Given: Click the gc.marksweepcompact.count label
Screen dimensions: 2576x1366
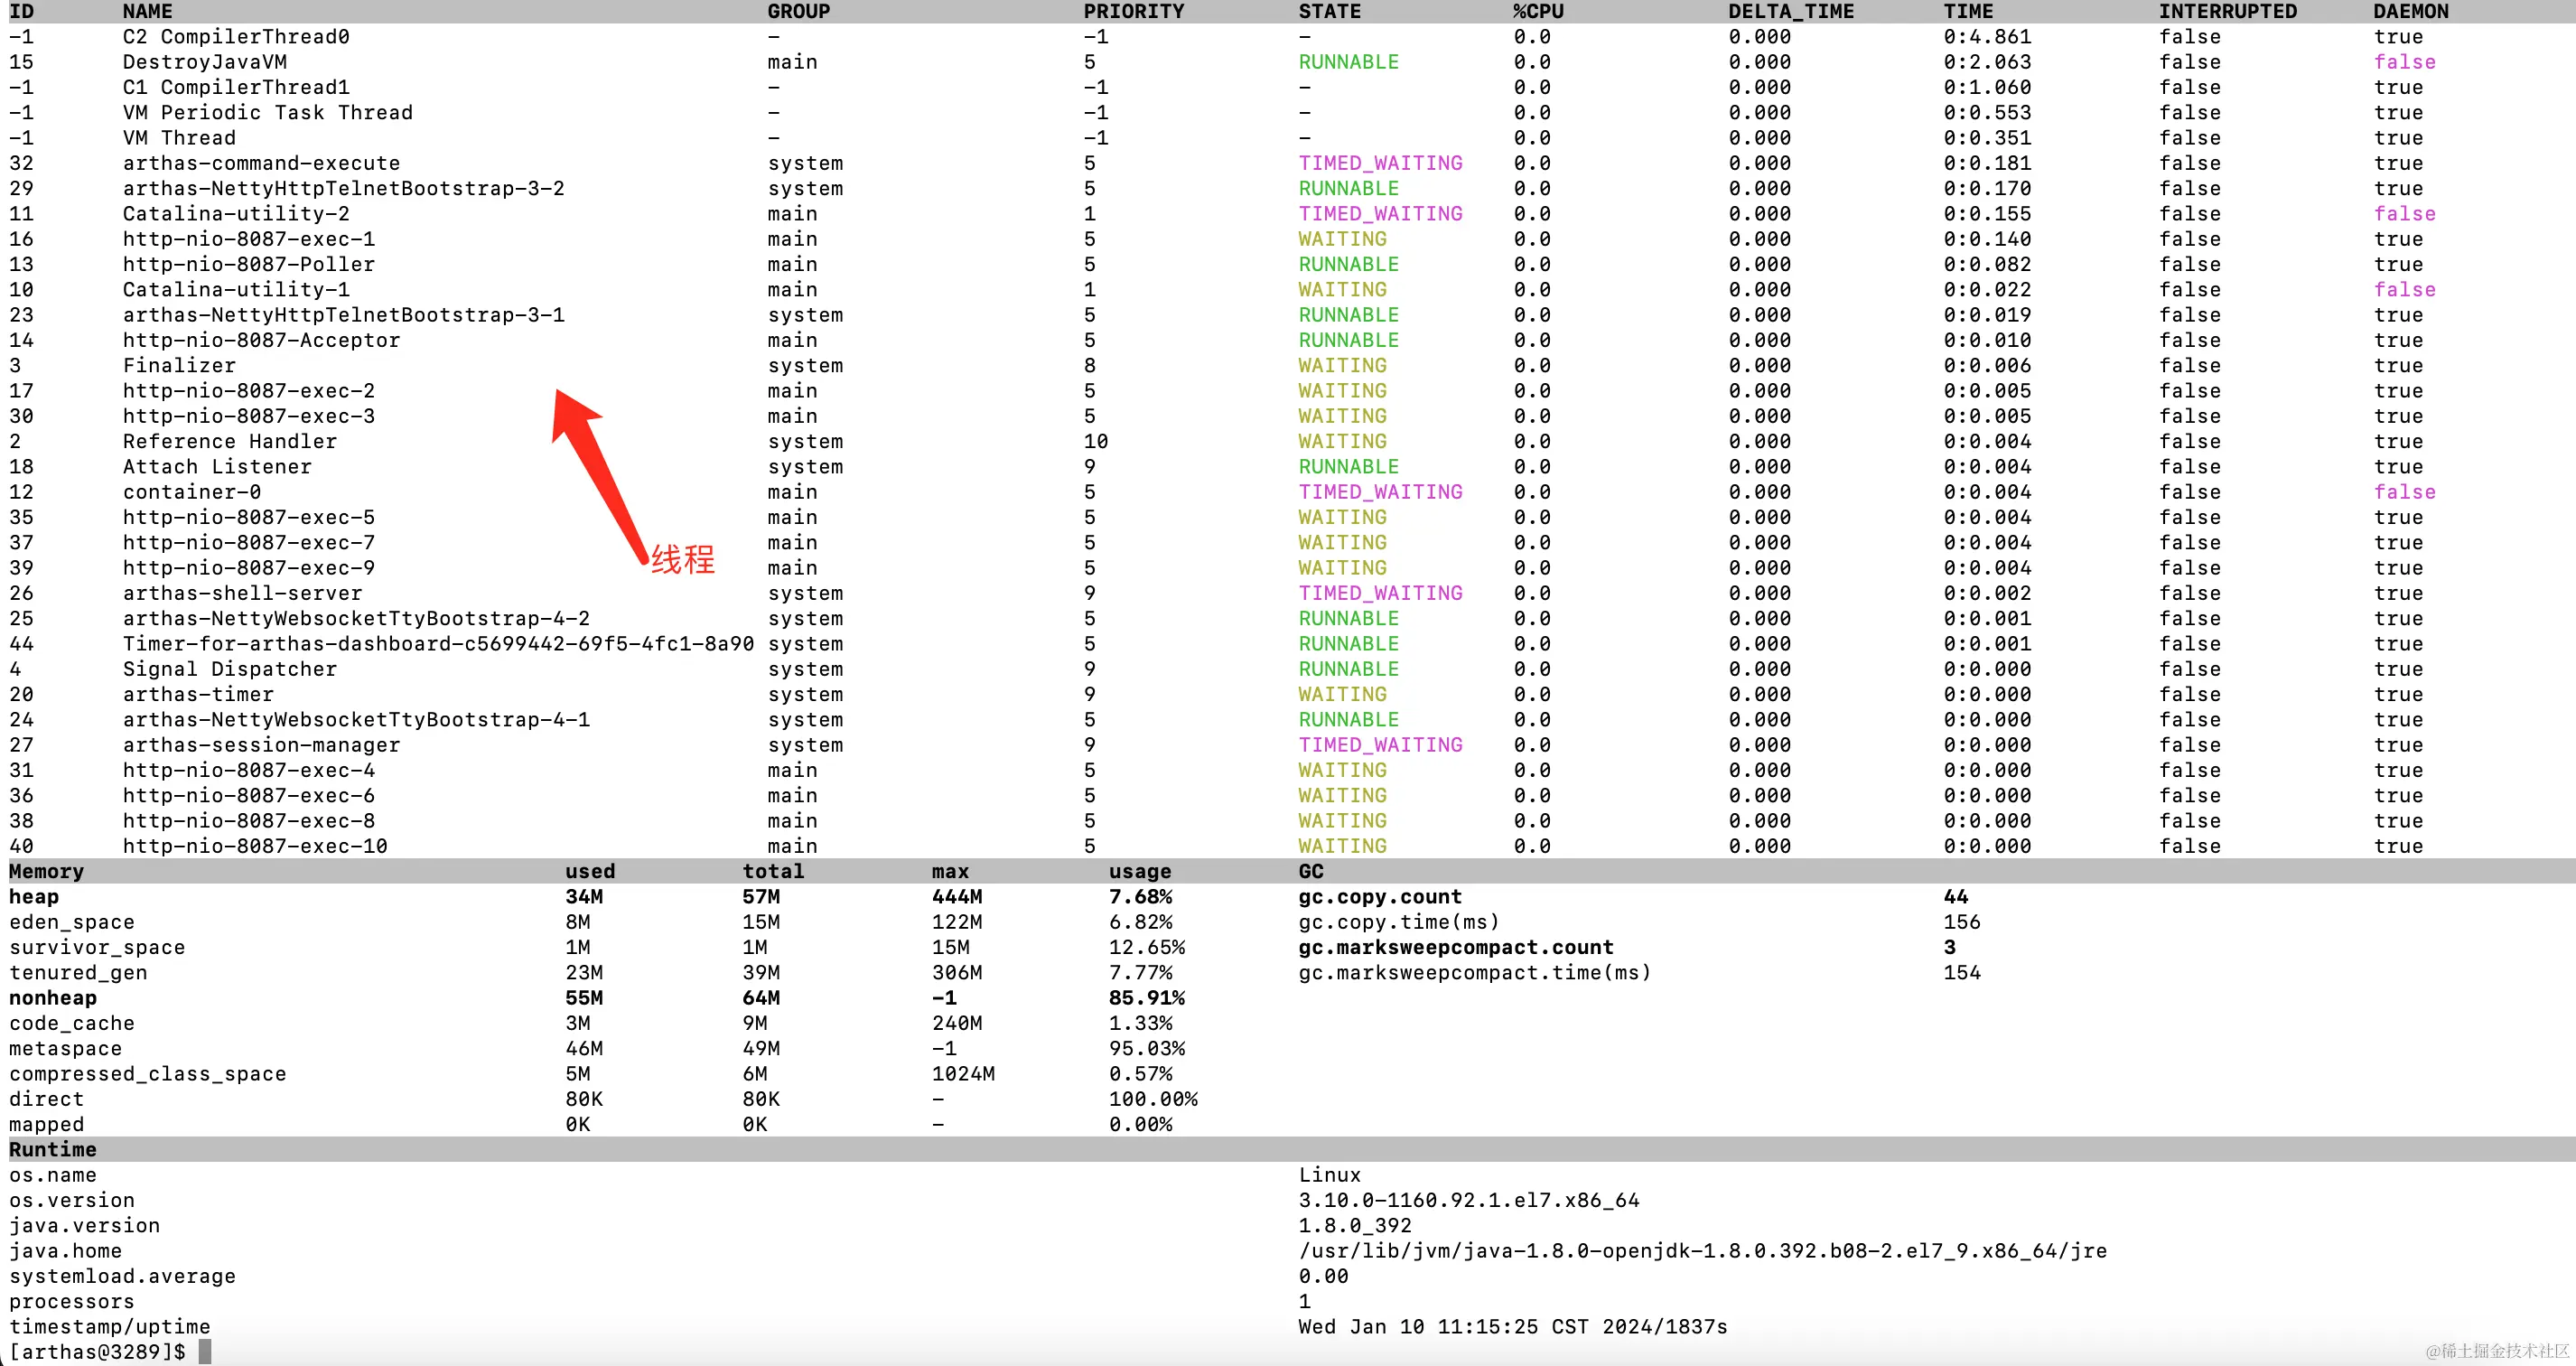Looking at the screenshot, I should [1456, 947].
